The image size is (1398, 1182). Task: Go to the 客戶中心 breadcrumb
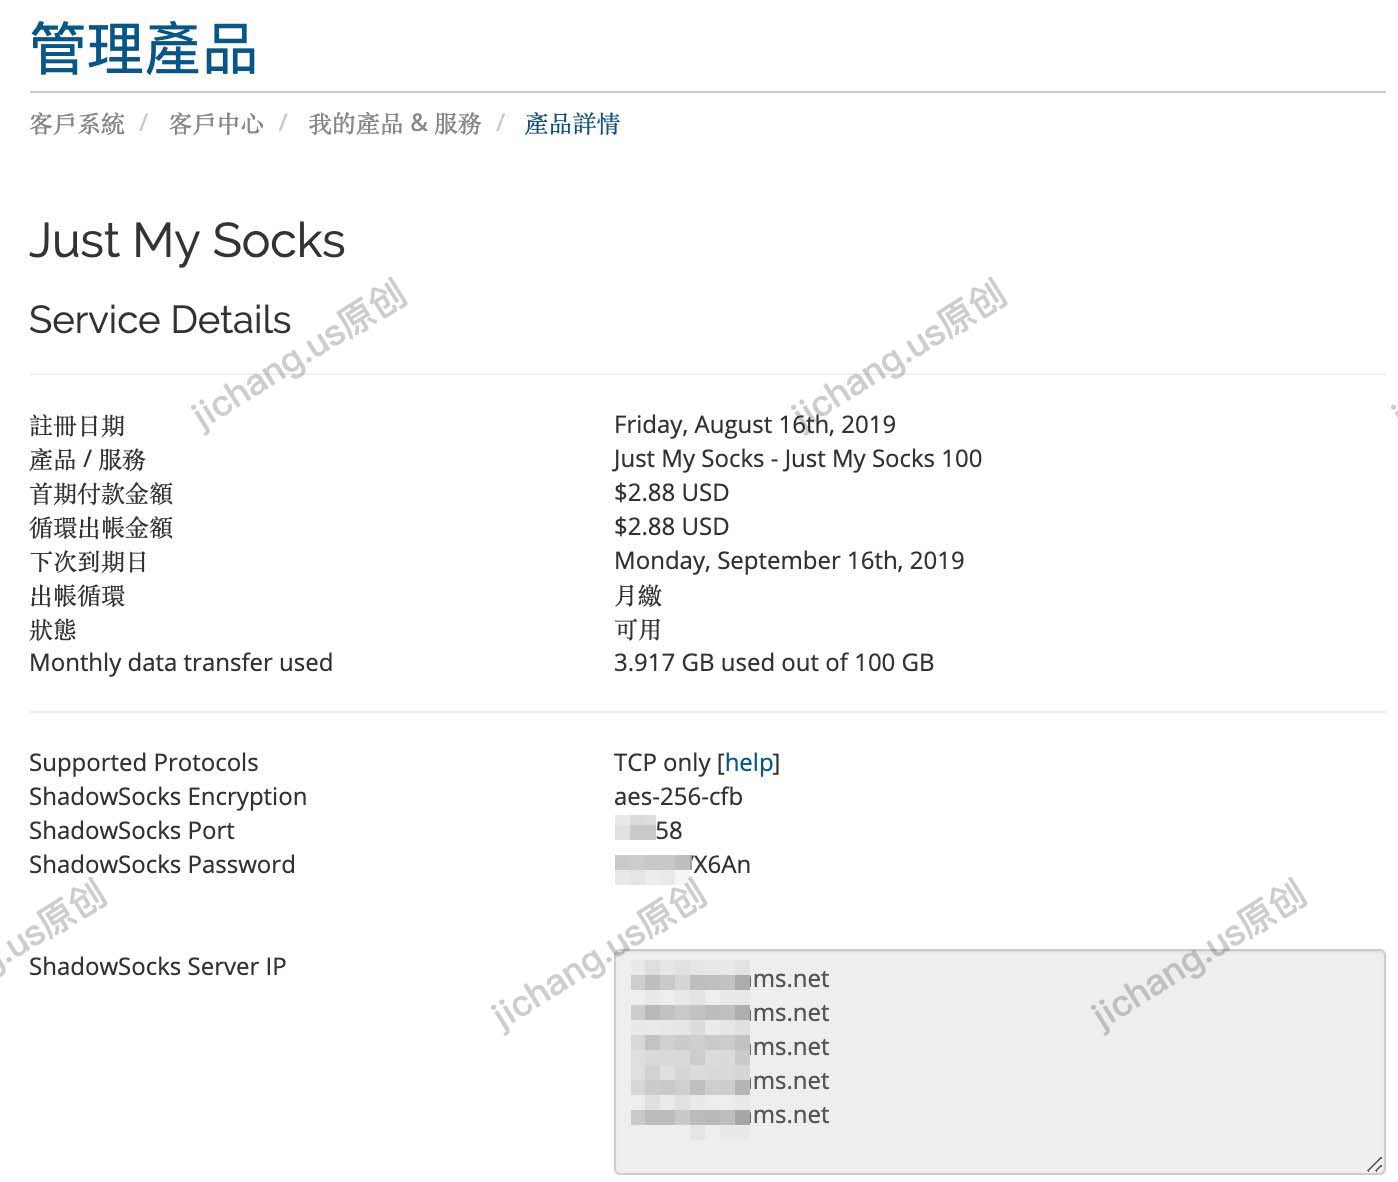tap(216, 124)
